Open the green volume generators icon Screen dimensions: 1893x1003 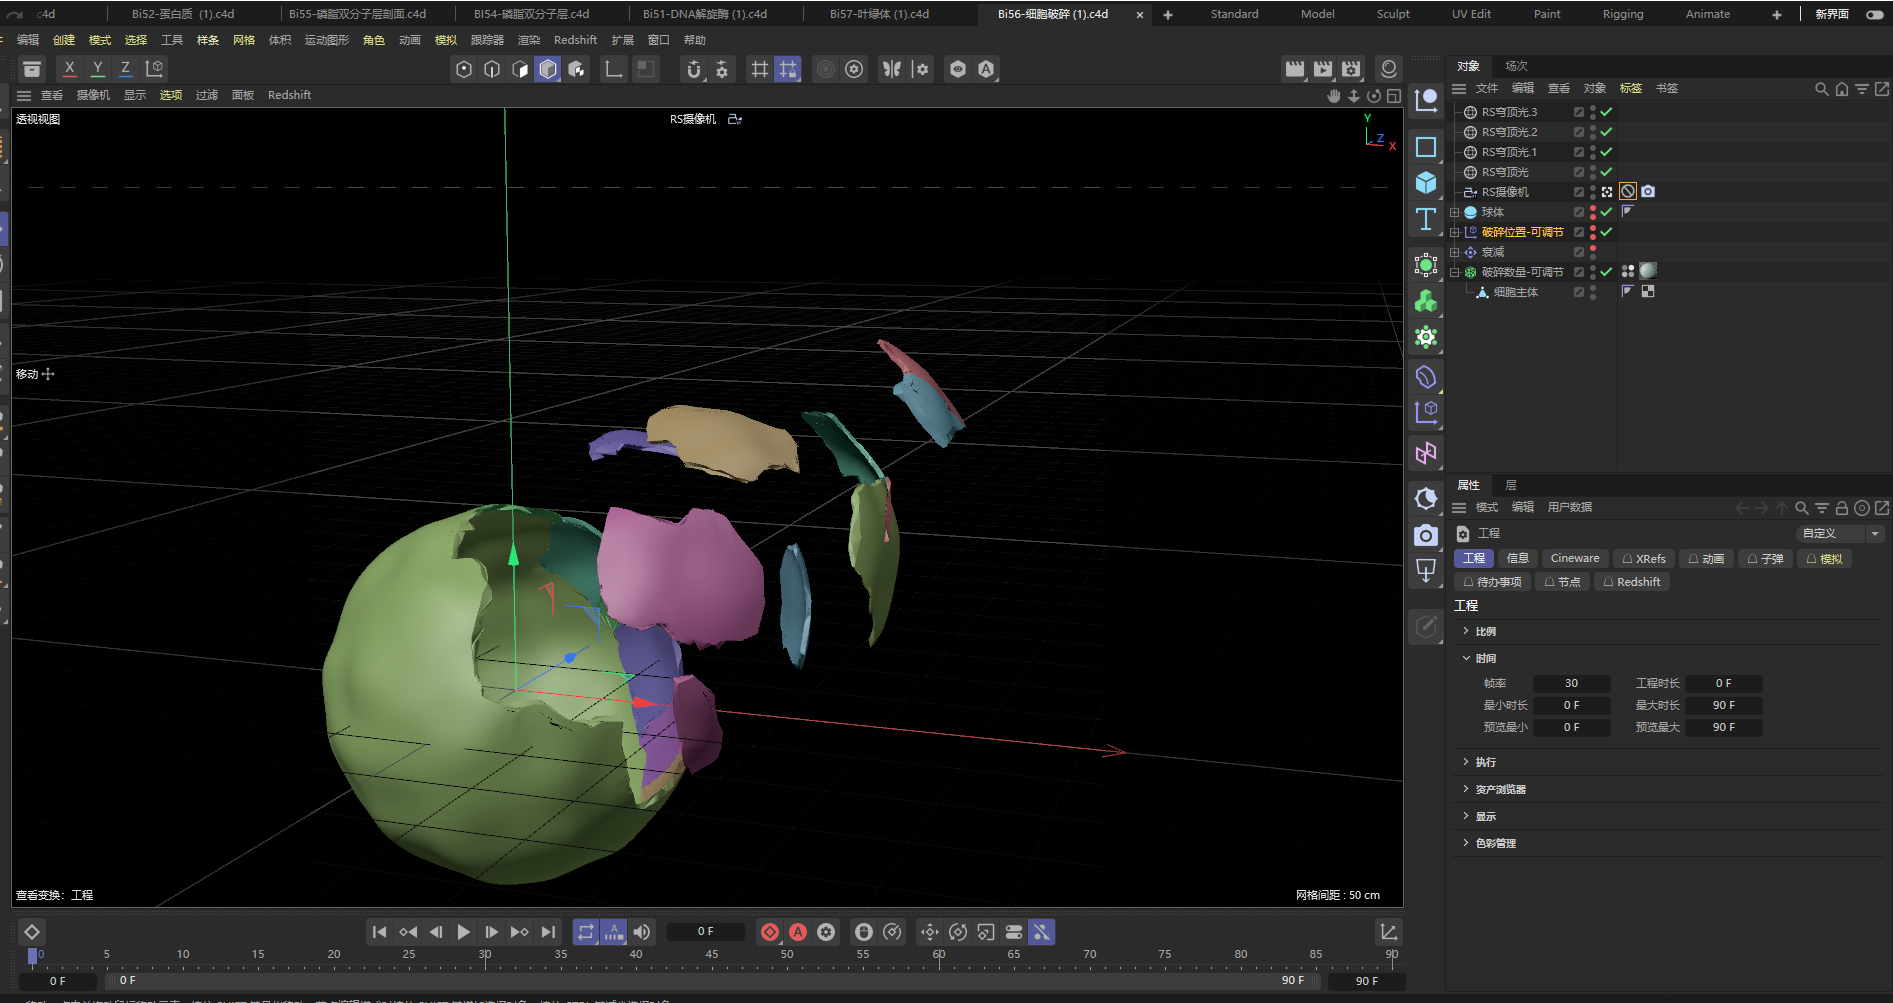(1426, 301)
